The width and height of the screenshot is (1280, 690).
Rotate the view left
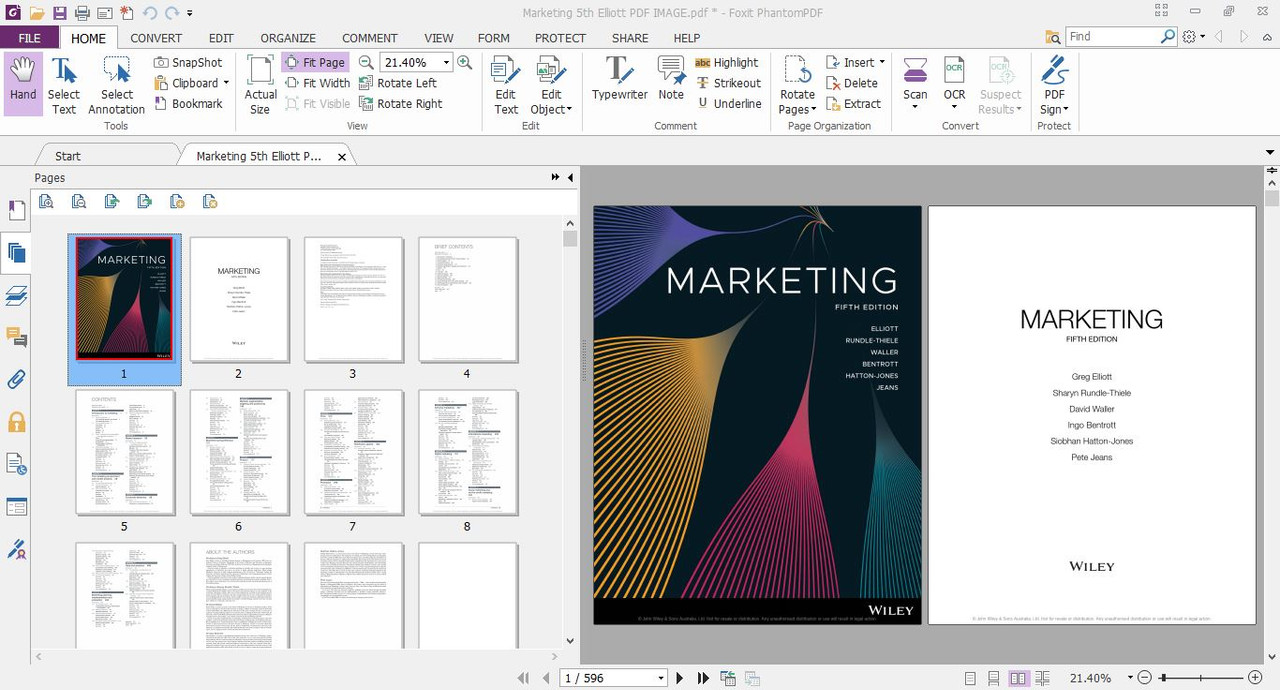[397, 83]
